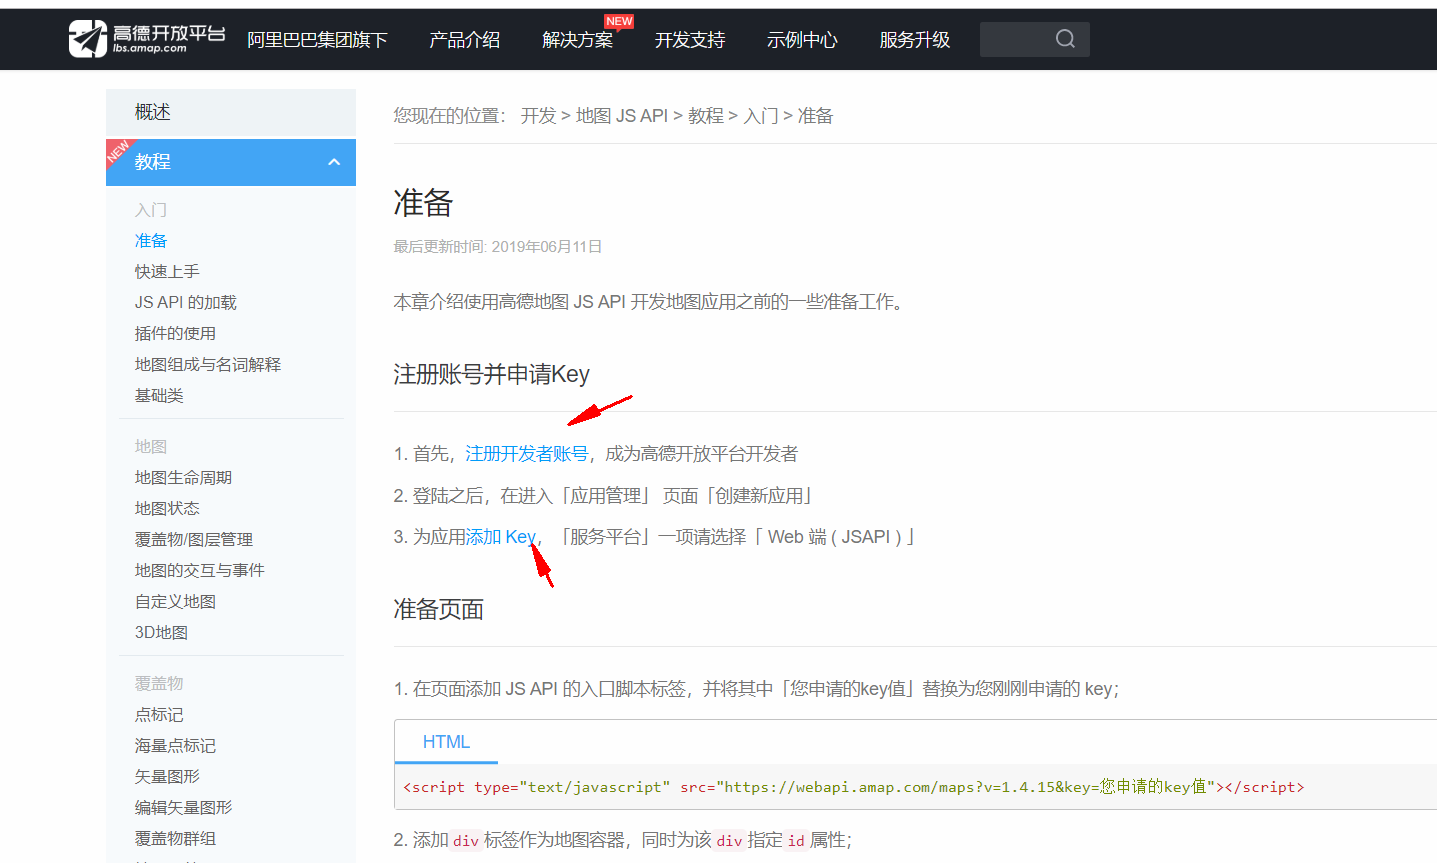Open 插件的使用 sidebar entry

[x=175, y=334]
